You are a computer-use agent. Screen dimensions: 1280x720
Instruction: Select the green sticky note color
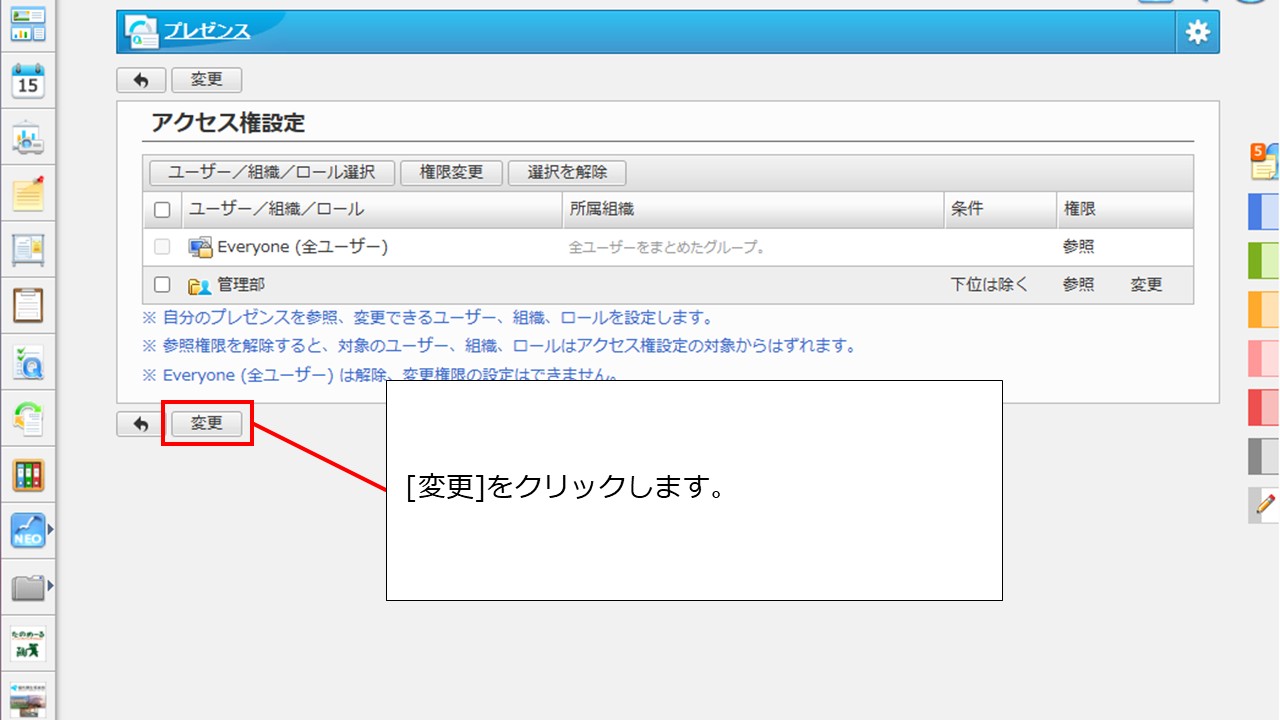(1264, 261)
